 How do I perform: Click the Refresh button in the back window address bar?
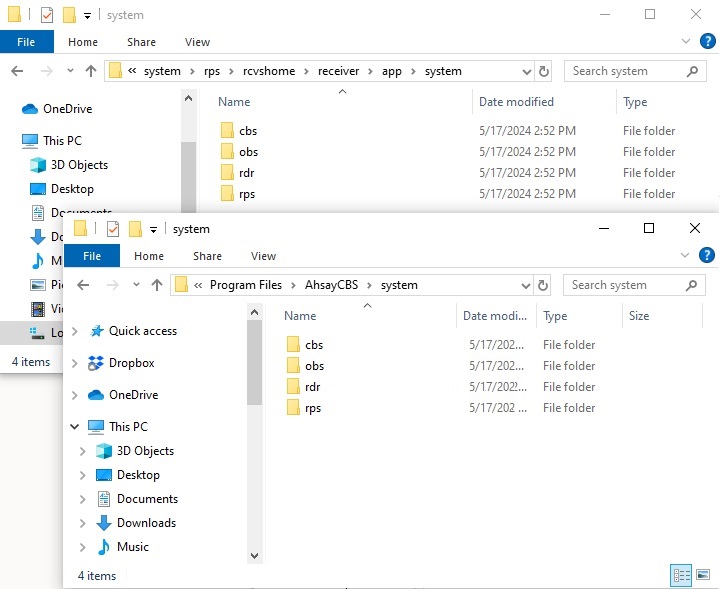544,71
